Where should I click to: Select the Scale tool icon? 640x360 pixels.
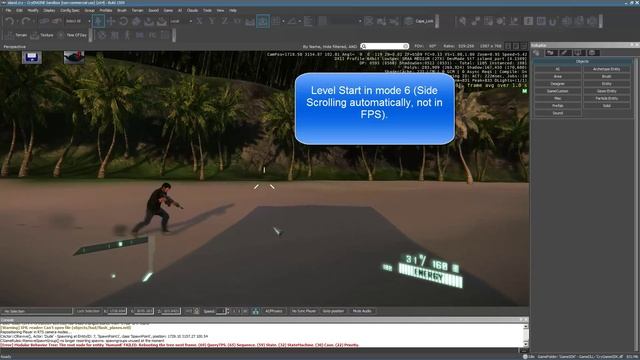click(x=136, y=21)
